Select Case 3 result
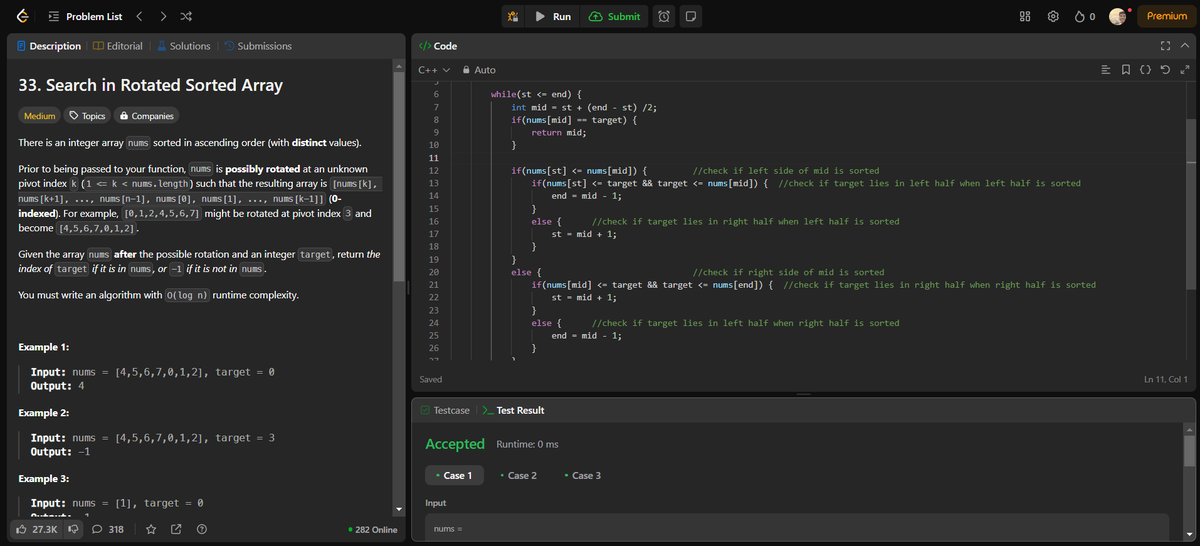Image resolution: width=1200 pixels, height=546 pixels. point(583,475)
